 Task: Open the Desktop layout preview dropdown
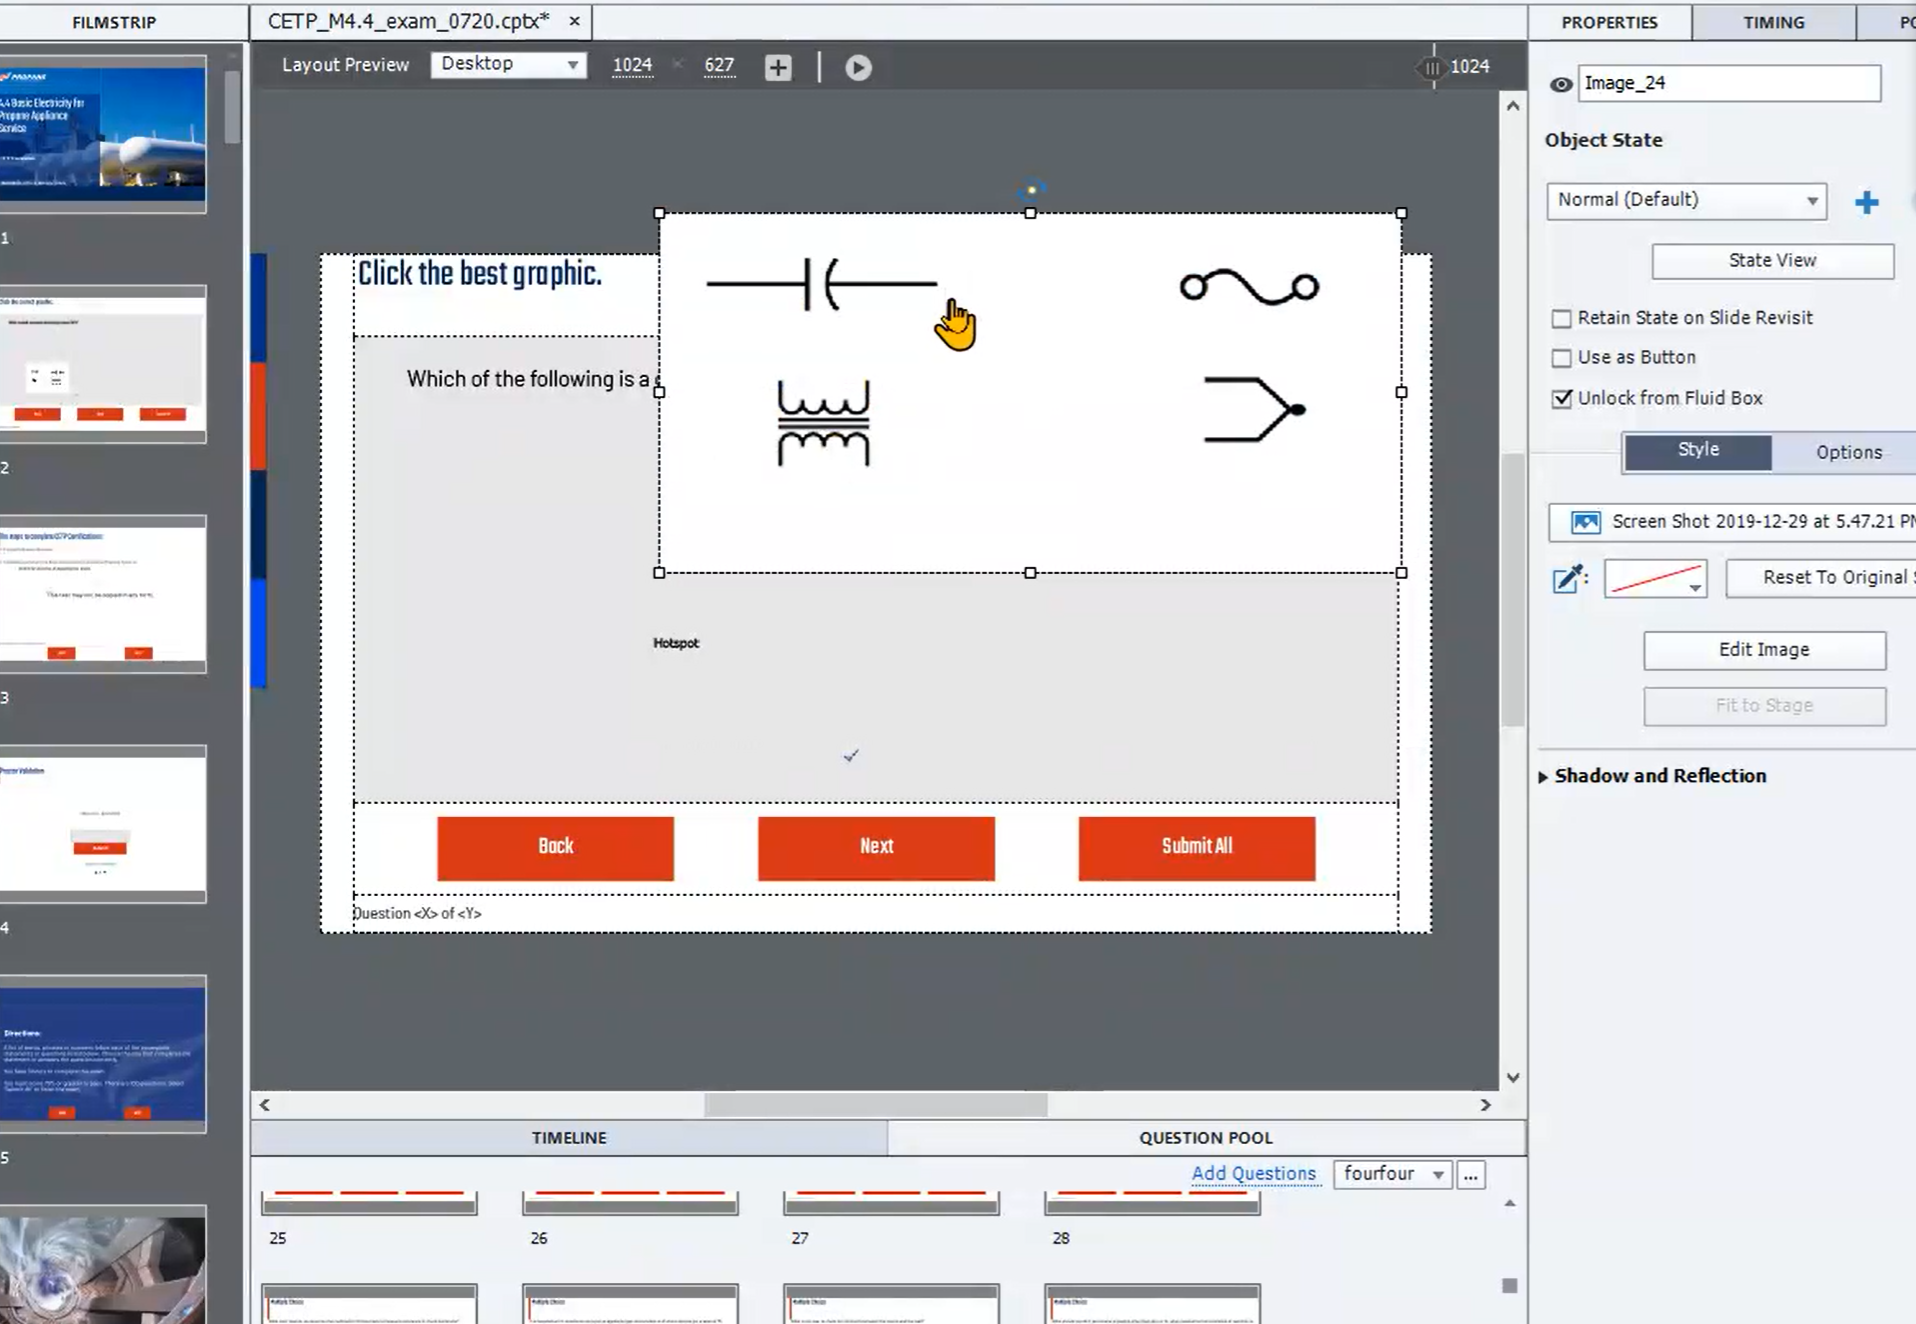tap(508, 64)
